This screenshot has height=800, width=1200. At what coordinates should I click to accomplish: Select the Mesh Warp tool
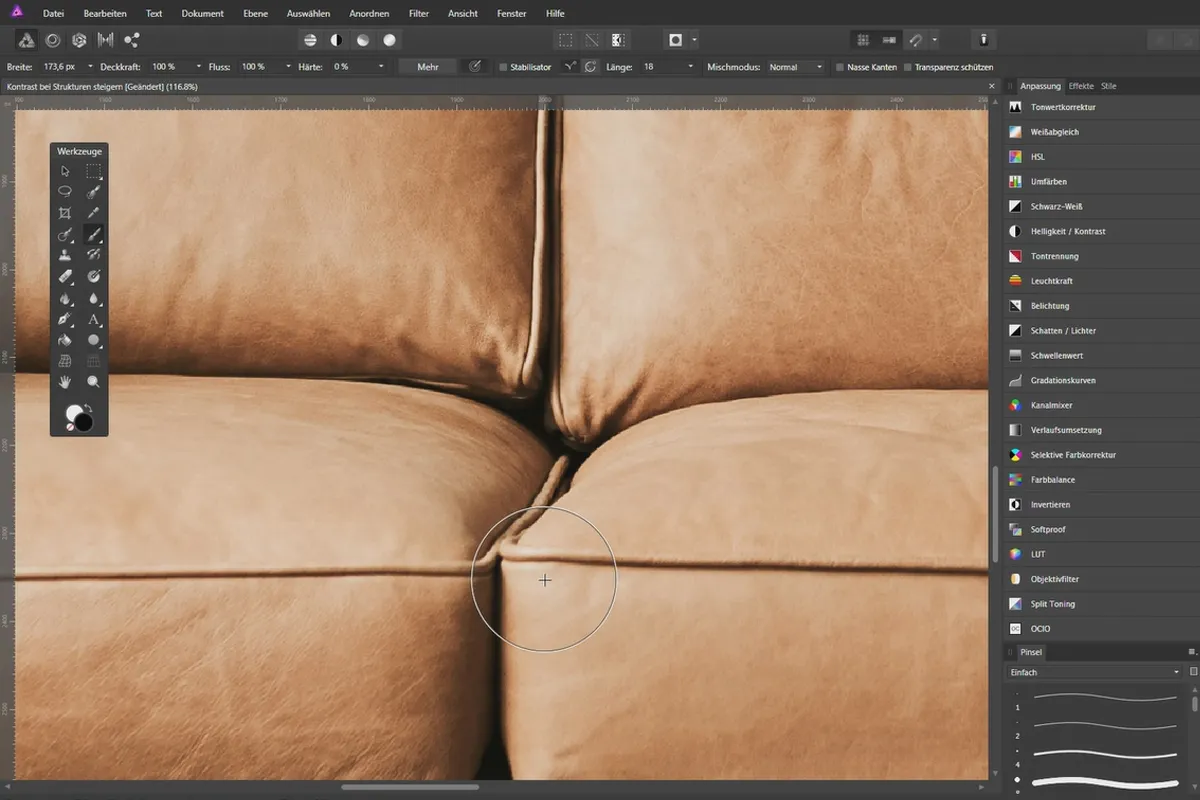point(65,361)
